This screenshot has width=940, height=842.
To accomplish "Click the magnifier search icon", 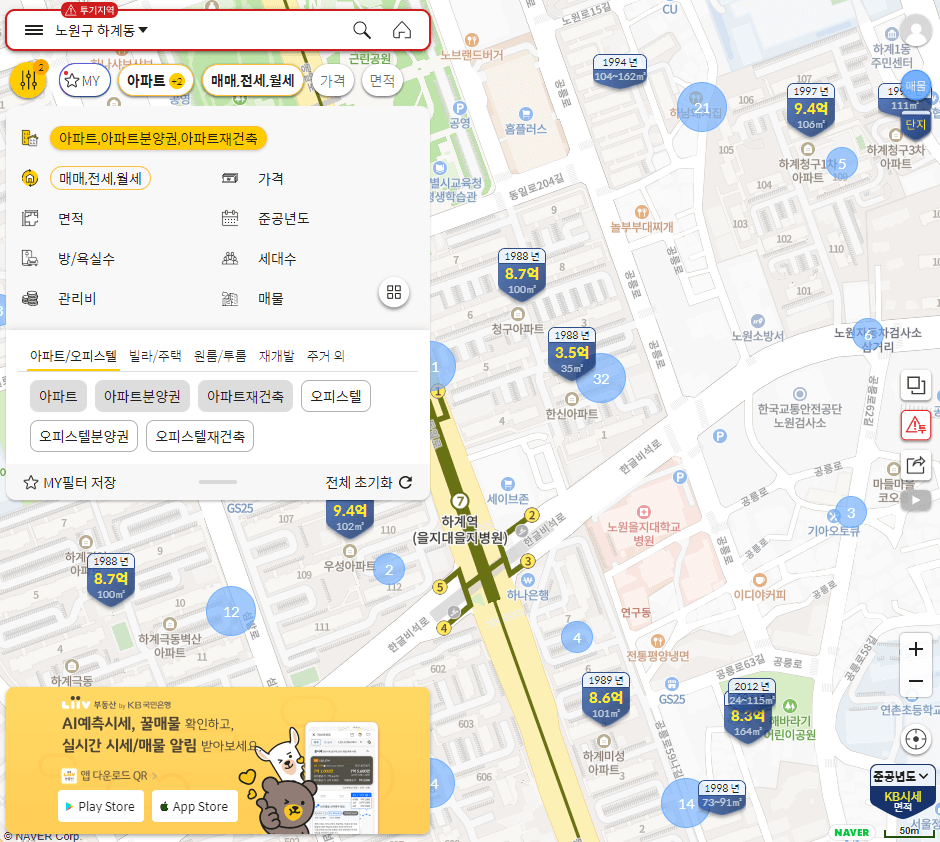I will pos(361,30).
